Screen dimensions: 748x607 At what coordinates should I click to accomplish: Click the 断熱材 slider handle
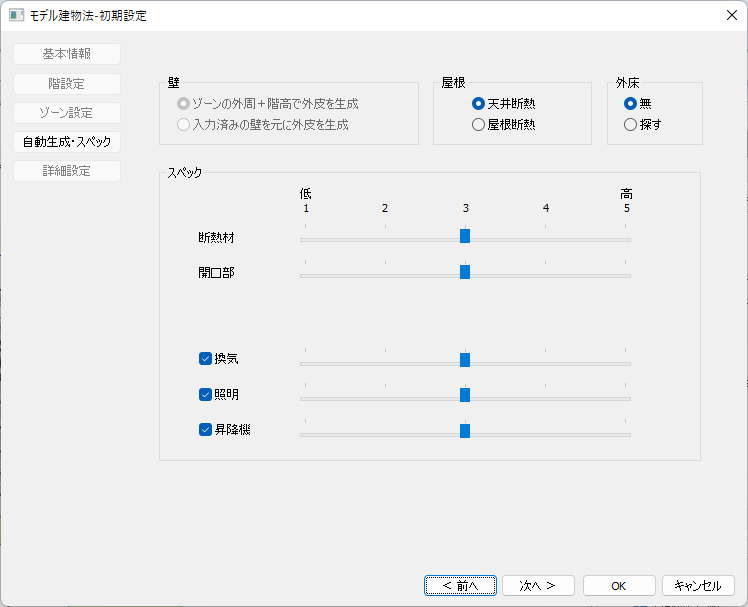point(465,236)
